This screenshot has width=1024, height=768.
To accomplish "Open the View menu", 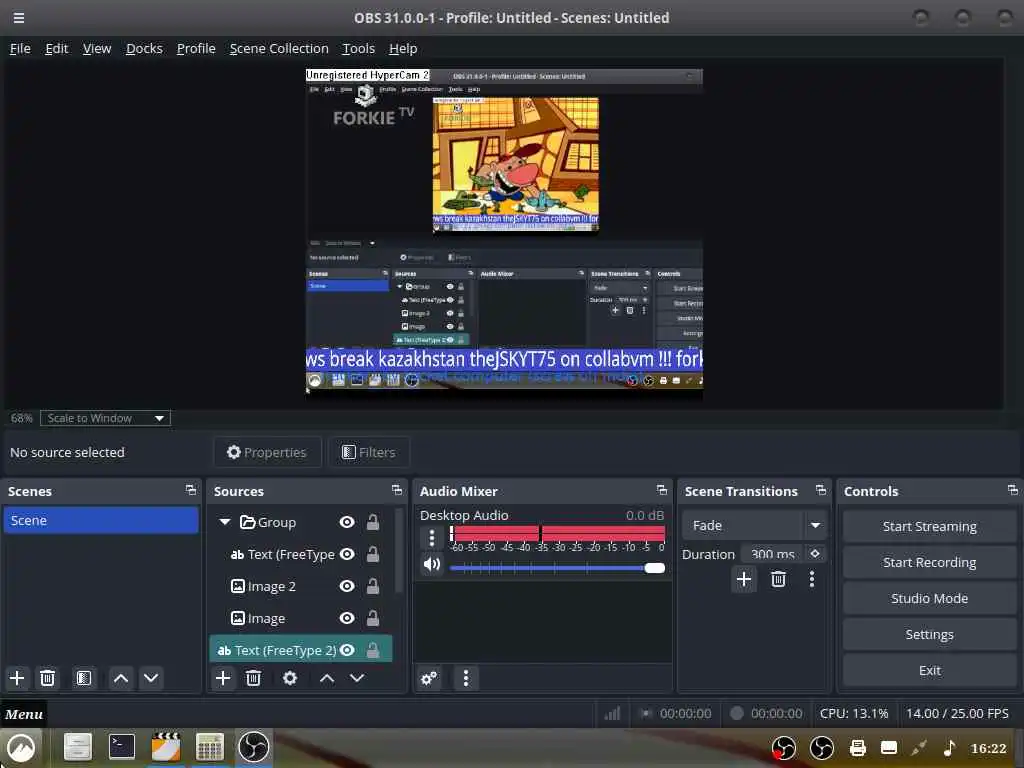I will click(97, 48).
